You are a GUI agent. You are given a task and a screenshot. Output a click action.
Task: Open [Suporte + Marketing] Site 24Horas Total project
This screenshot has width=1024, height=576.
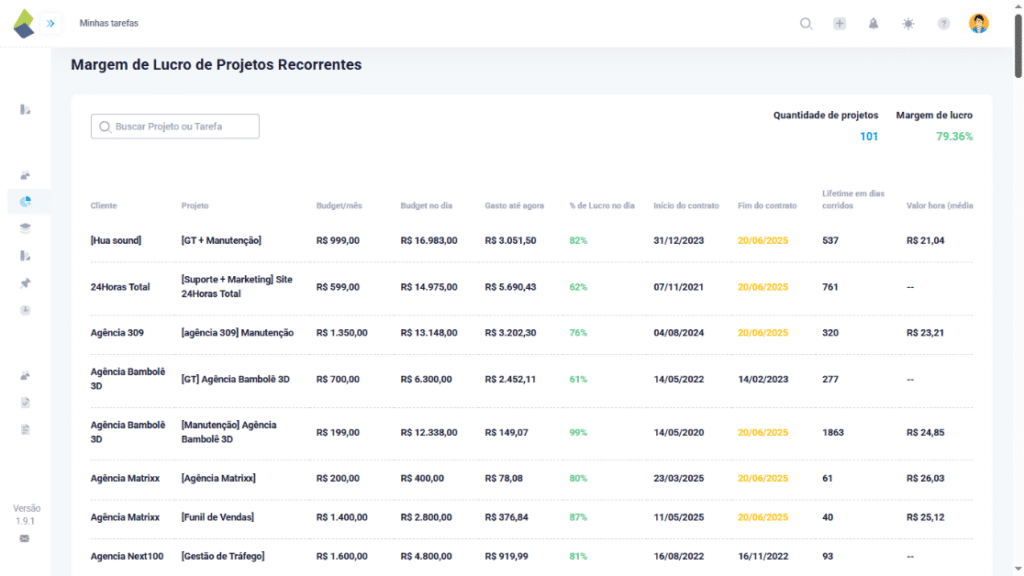[236, 287]
